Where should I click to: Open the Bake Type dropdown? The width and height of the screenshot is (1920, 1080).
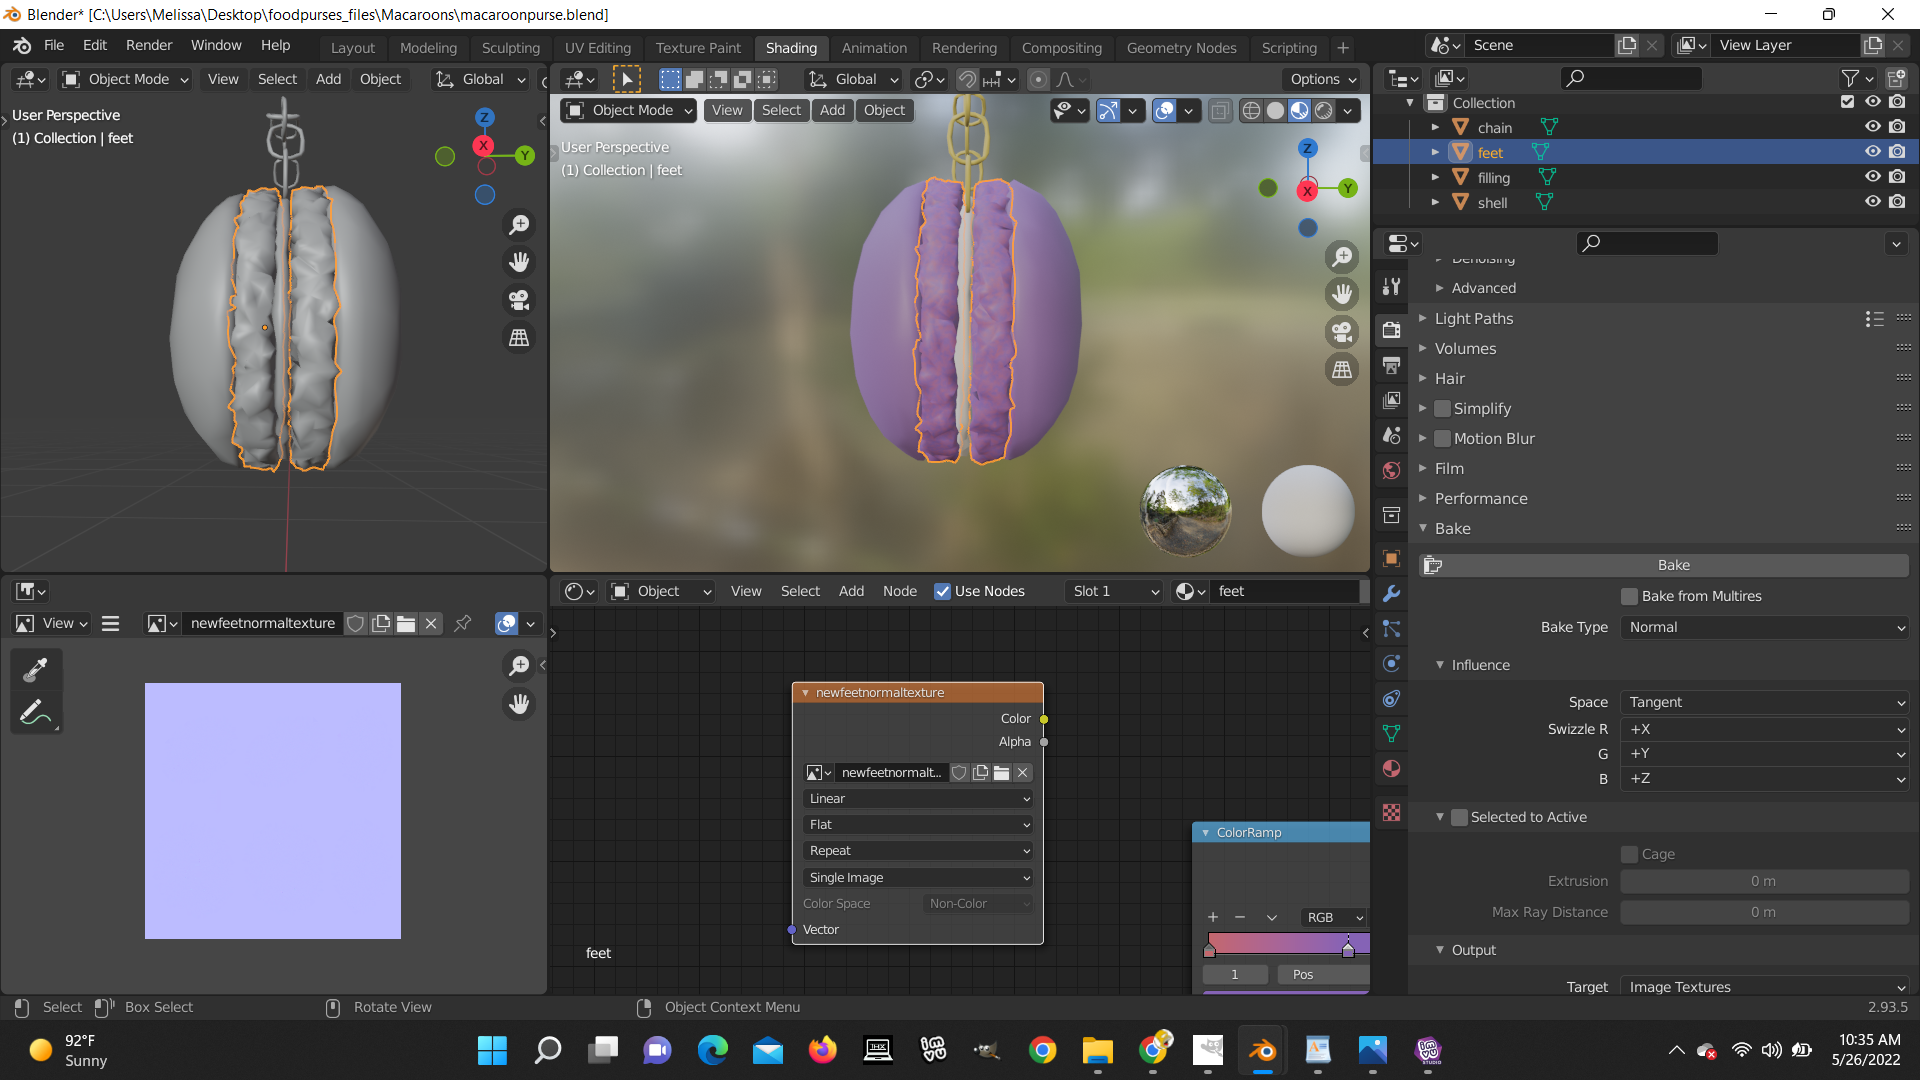[1765, 627]
